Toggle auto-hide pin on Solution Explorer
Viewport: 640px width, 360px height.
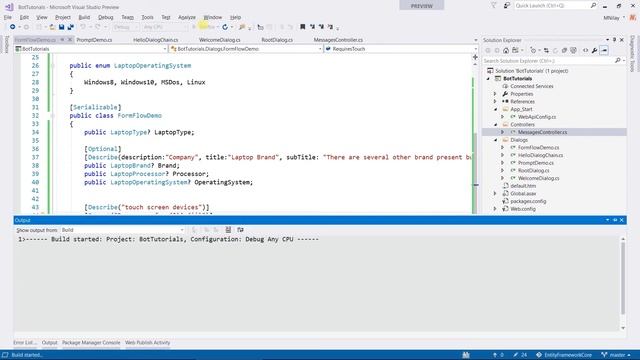point(614,40)
